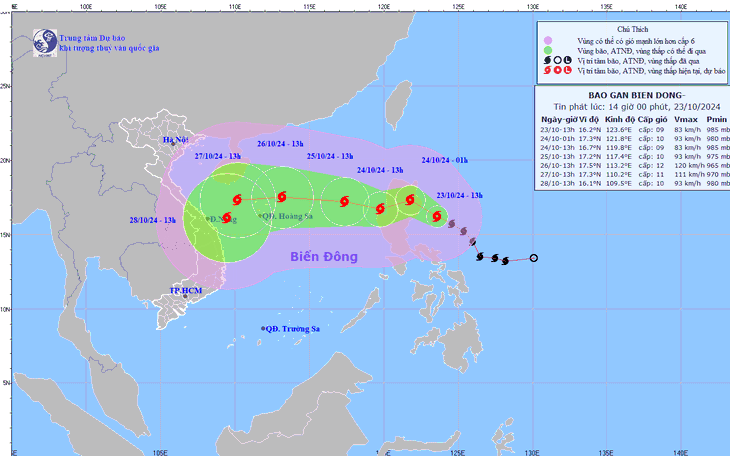Viewport: 730px width, 456px height.
Task: Click the red storm icon for 27/10/24 - 13h
Action: 237,200
